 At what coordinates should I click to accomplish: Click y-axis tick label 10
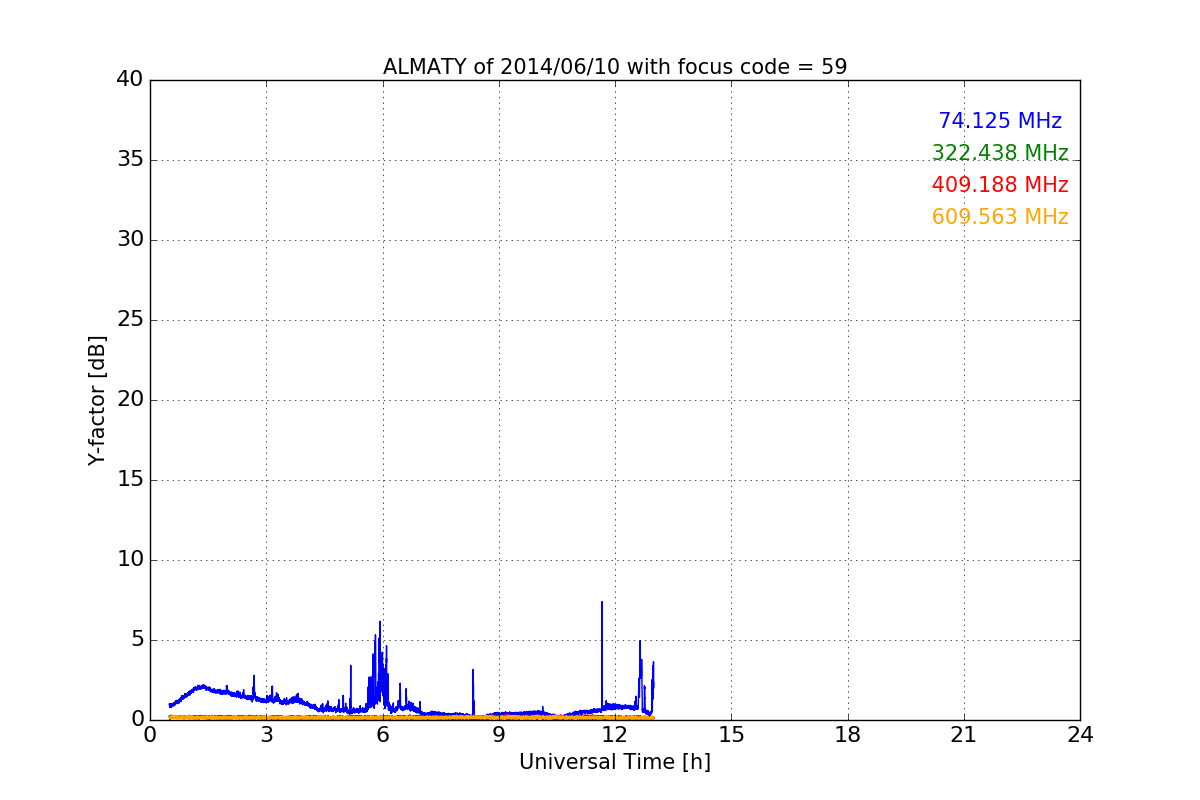pyautogui.click(x=130, y=560)
